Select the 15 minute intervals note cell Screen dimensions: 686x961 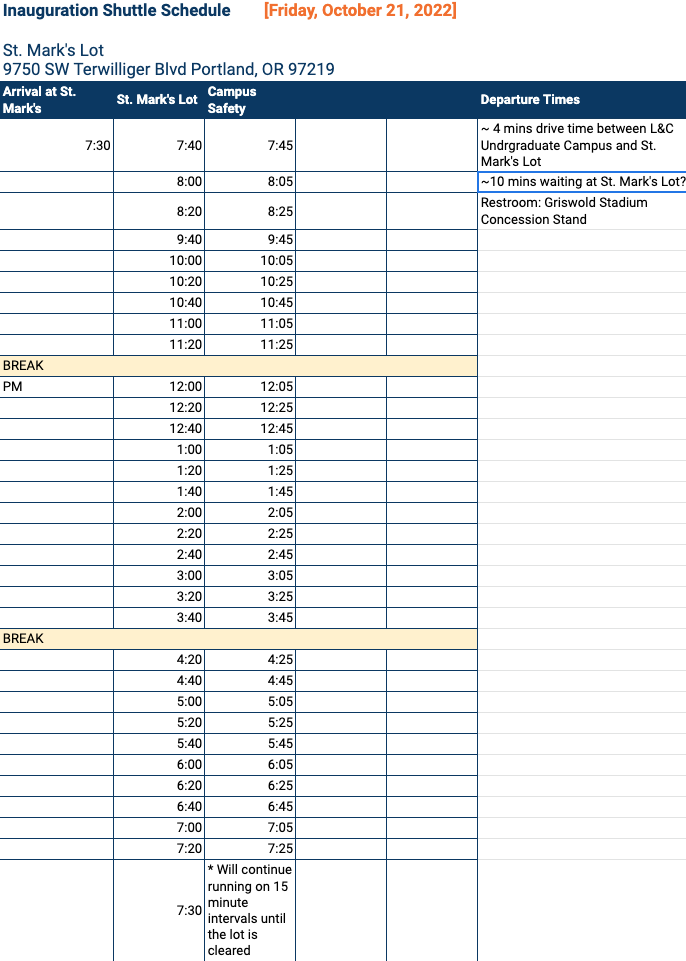click(249, 910)
